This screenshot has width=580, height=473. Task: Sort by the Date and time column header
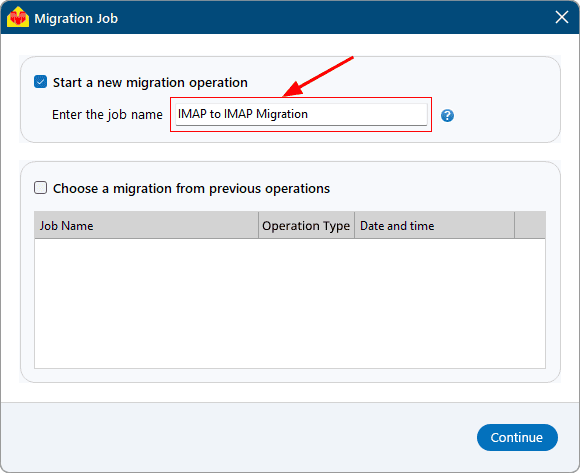[434, 225]
